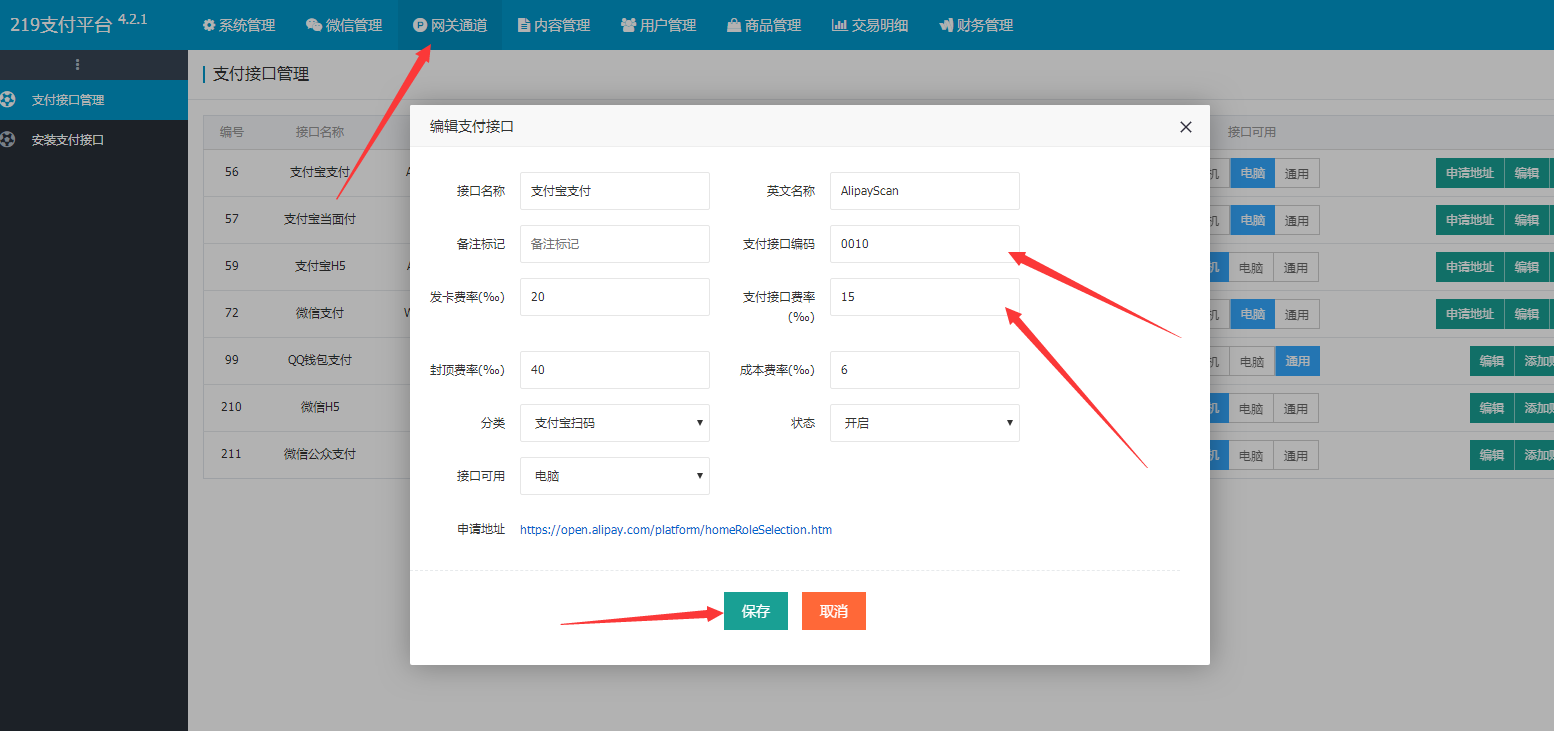Toggle 电脑 for row 210 微信H5

[x=1252, y=408]
